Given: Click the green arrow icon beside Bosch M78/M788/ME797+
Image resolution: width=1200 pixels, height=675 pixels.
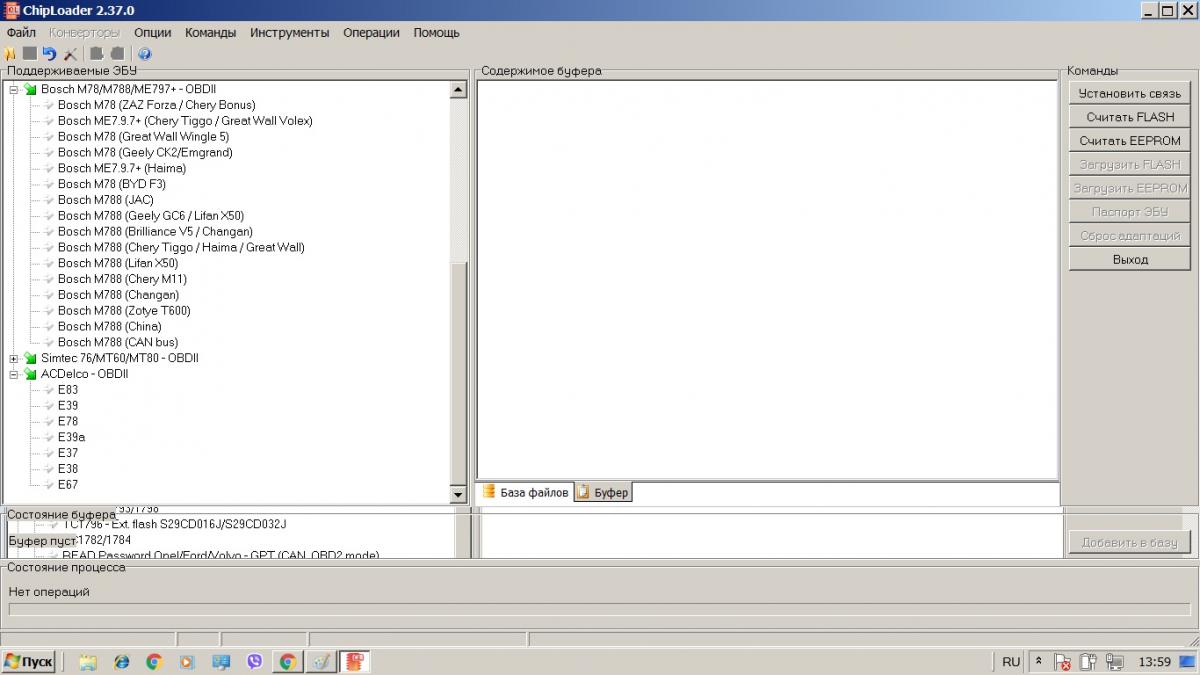Looking at the screenshot, I should point(30,89).
